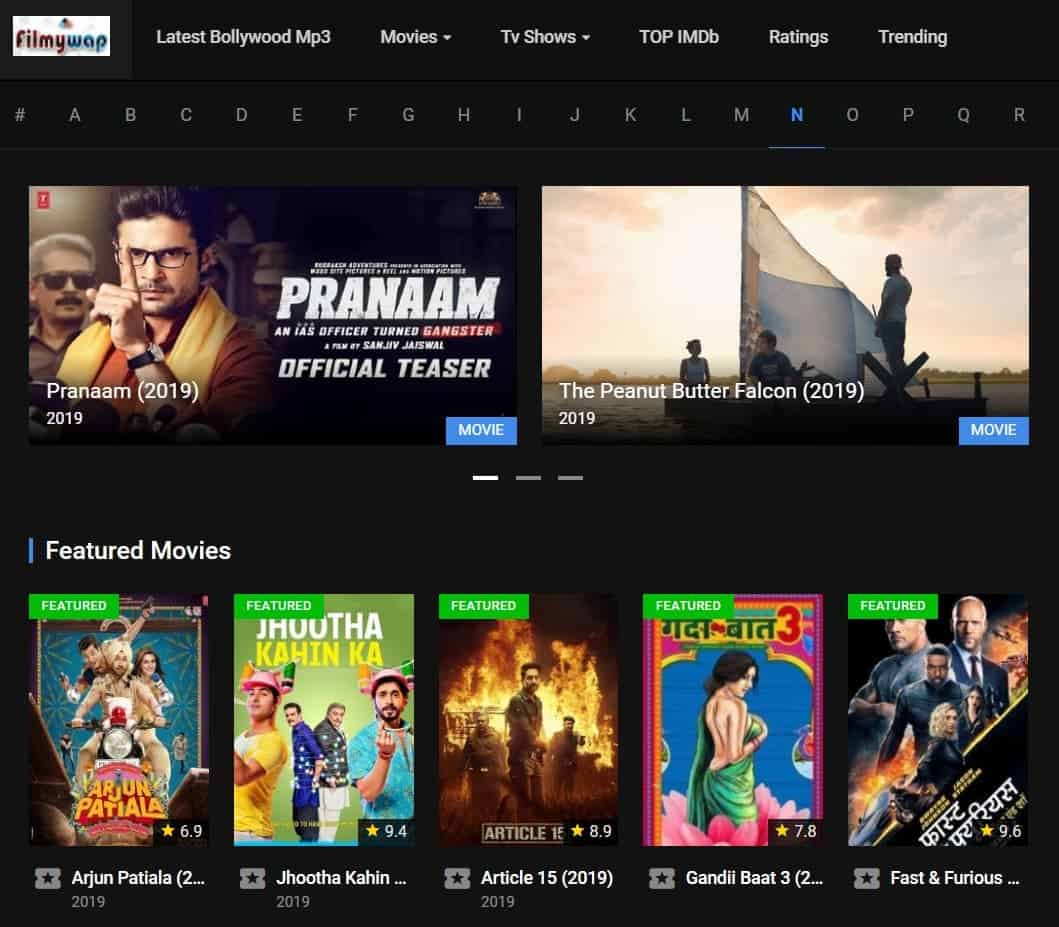Filter titles by letter R

coord(1019,115)
